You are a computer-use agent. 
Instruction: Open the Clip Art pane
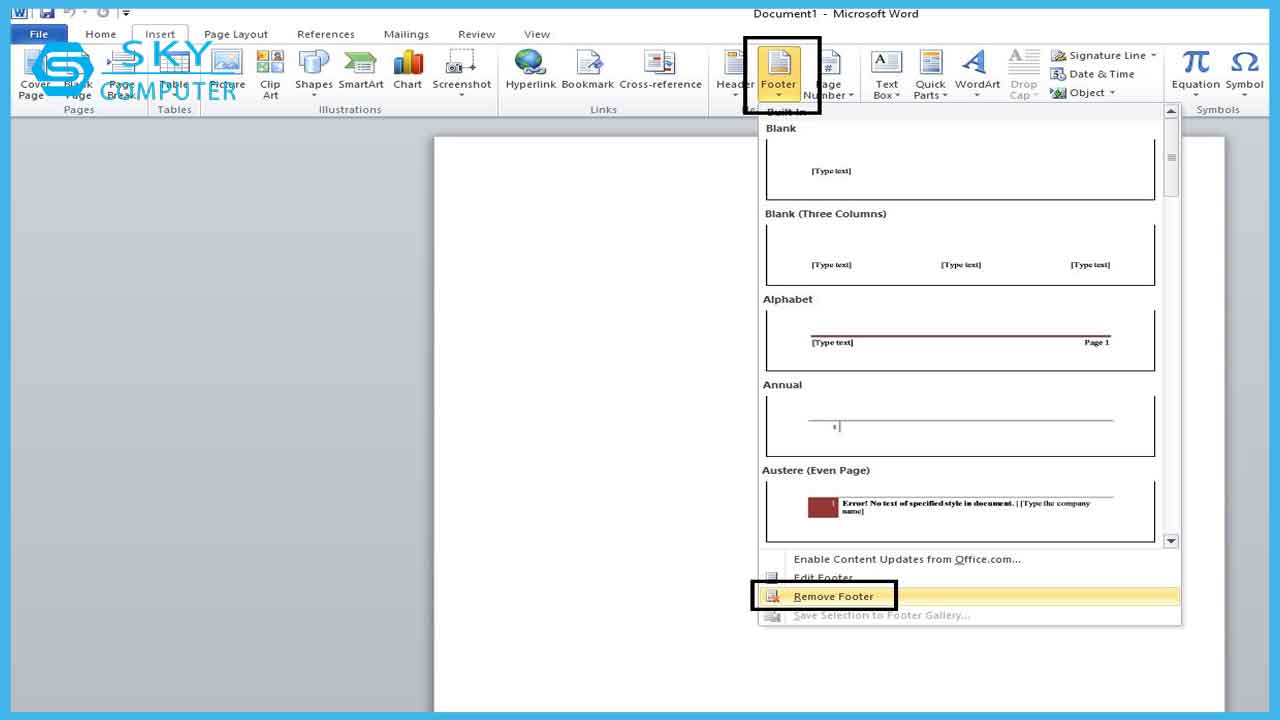pyautogui.click(x=270, y=74)
